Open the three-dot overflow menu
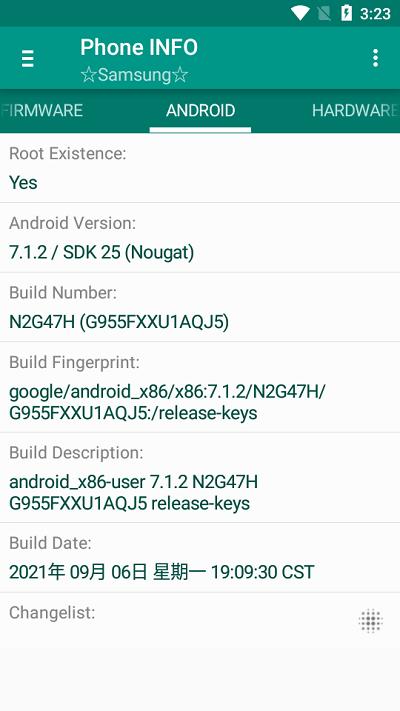This screenshot has height=711, width=400. coord(375,58)
